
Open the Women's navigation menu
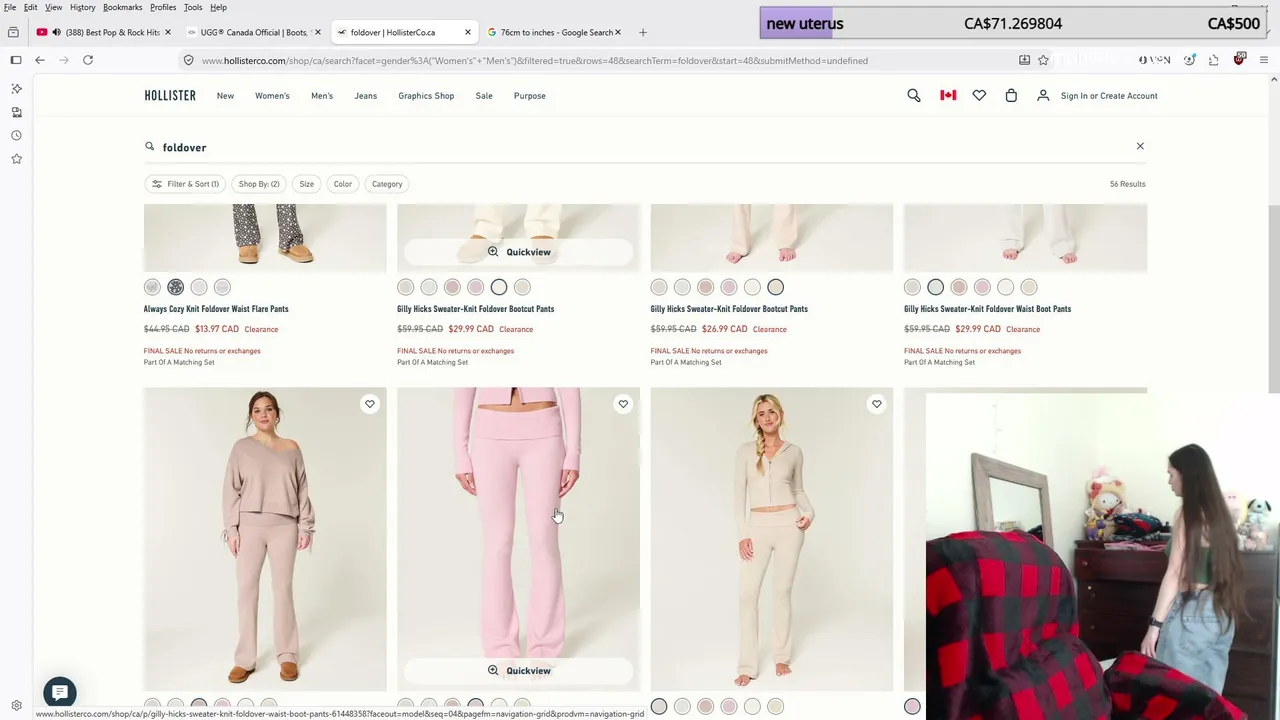click(272, 96)
